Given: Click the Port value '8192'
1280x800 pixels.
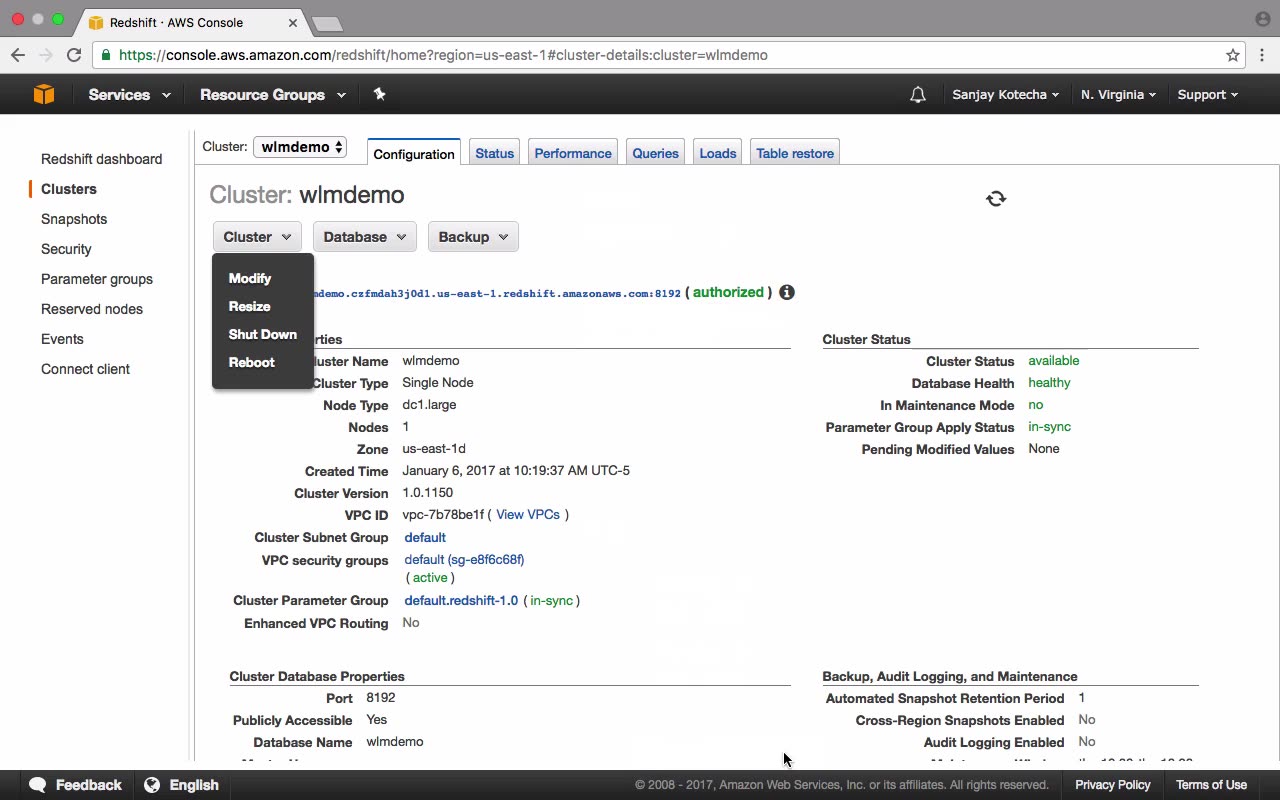Looking at the screenshot, I should point(381,698).
